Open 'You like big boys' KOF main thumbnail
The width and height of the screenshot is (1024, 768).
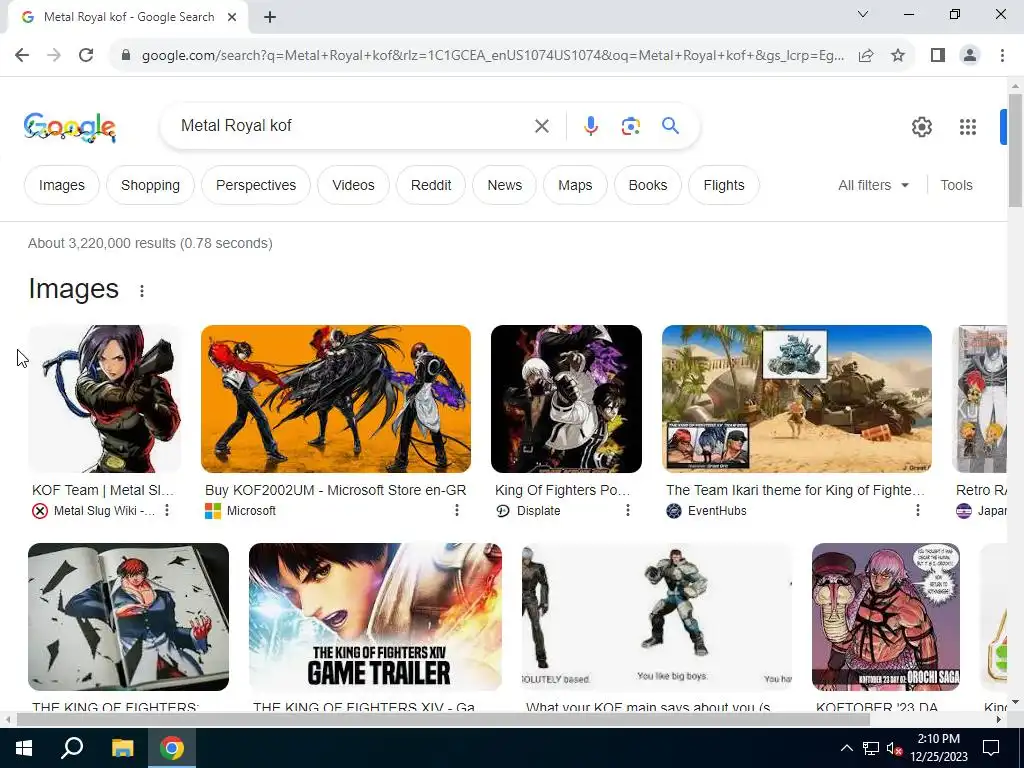(x=657, y=617)
